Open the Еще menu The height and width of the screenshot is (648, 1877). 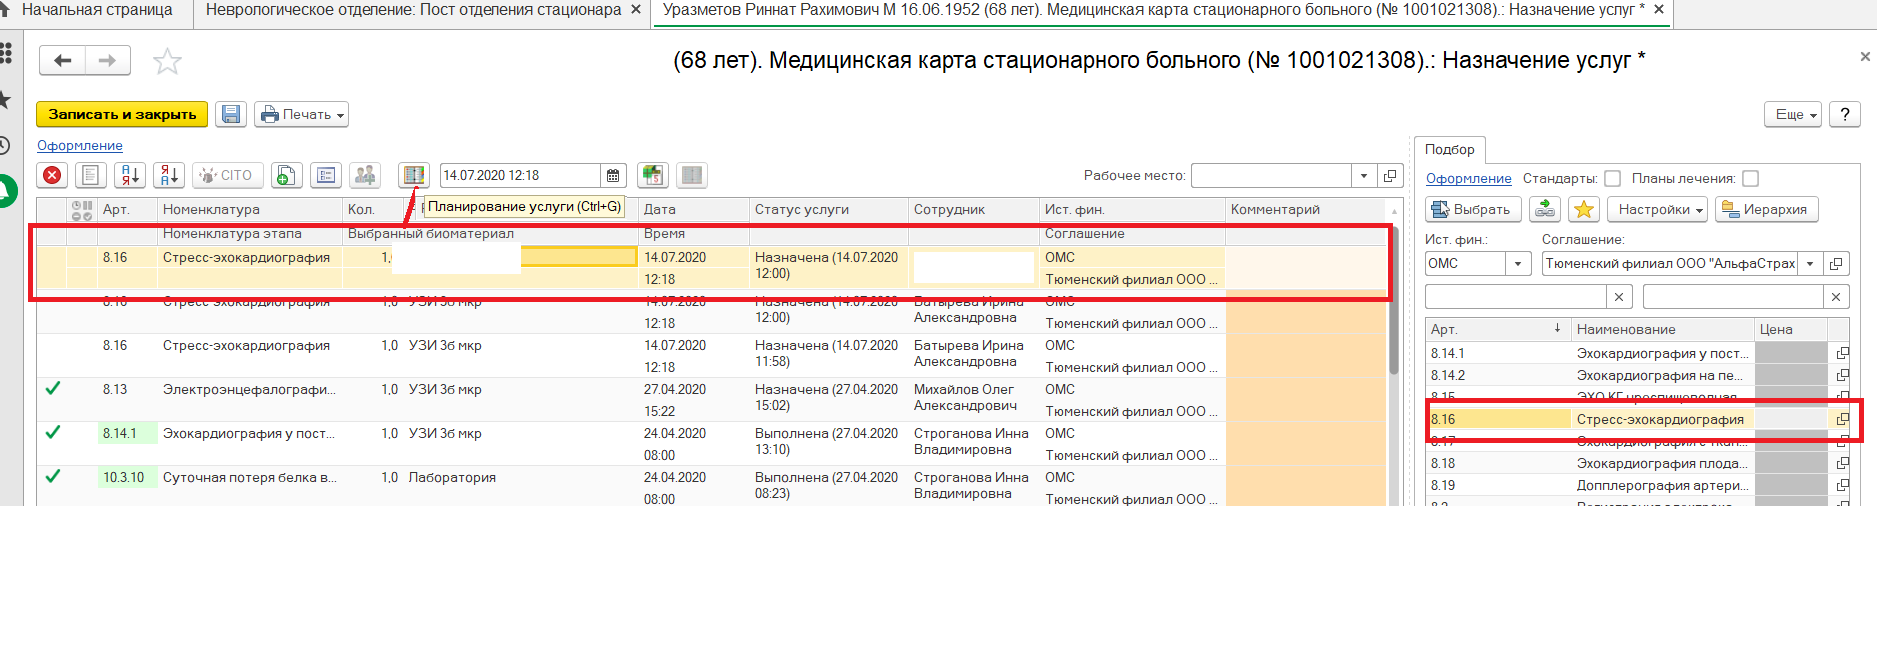coord(1795,114)
